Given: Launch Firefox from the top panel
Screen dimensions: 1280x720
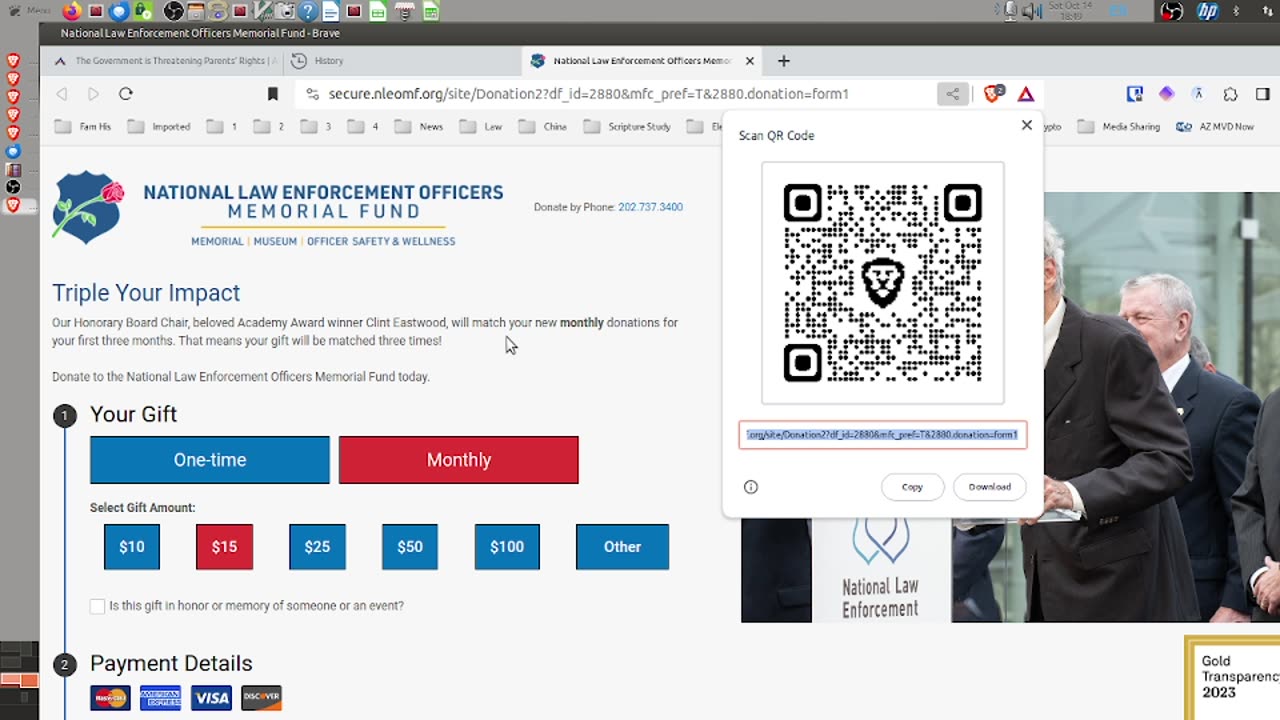Looking at the screenshot, I should [x=72, y=11].
